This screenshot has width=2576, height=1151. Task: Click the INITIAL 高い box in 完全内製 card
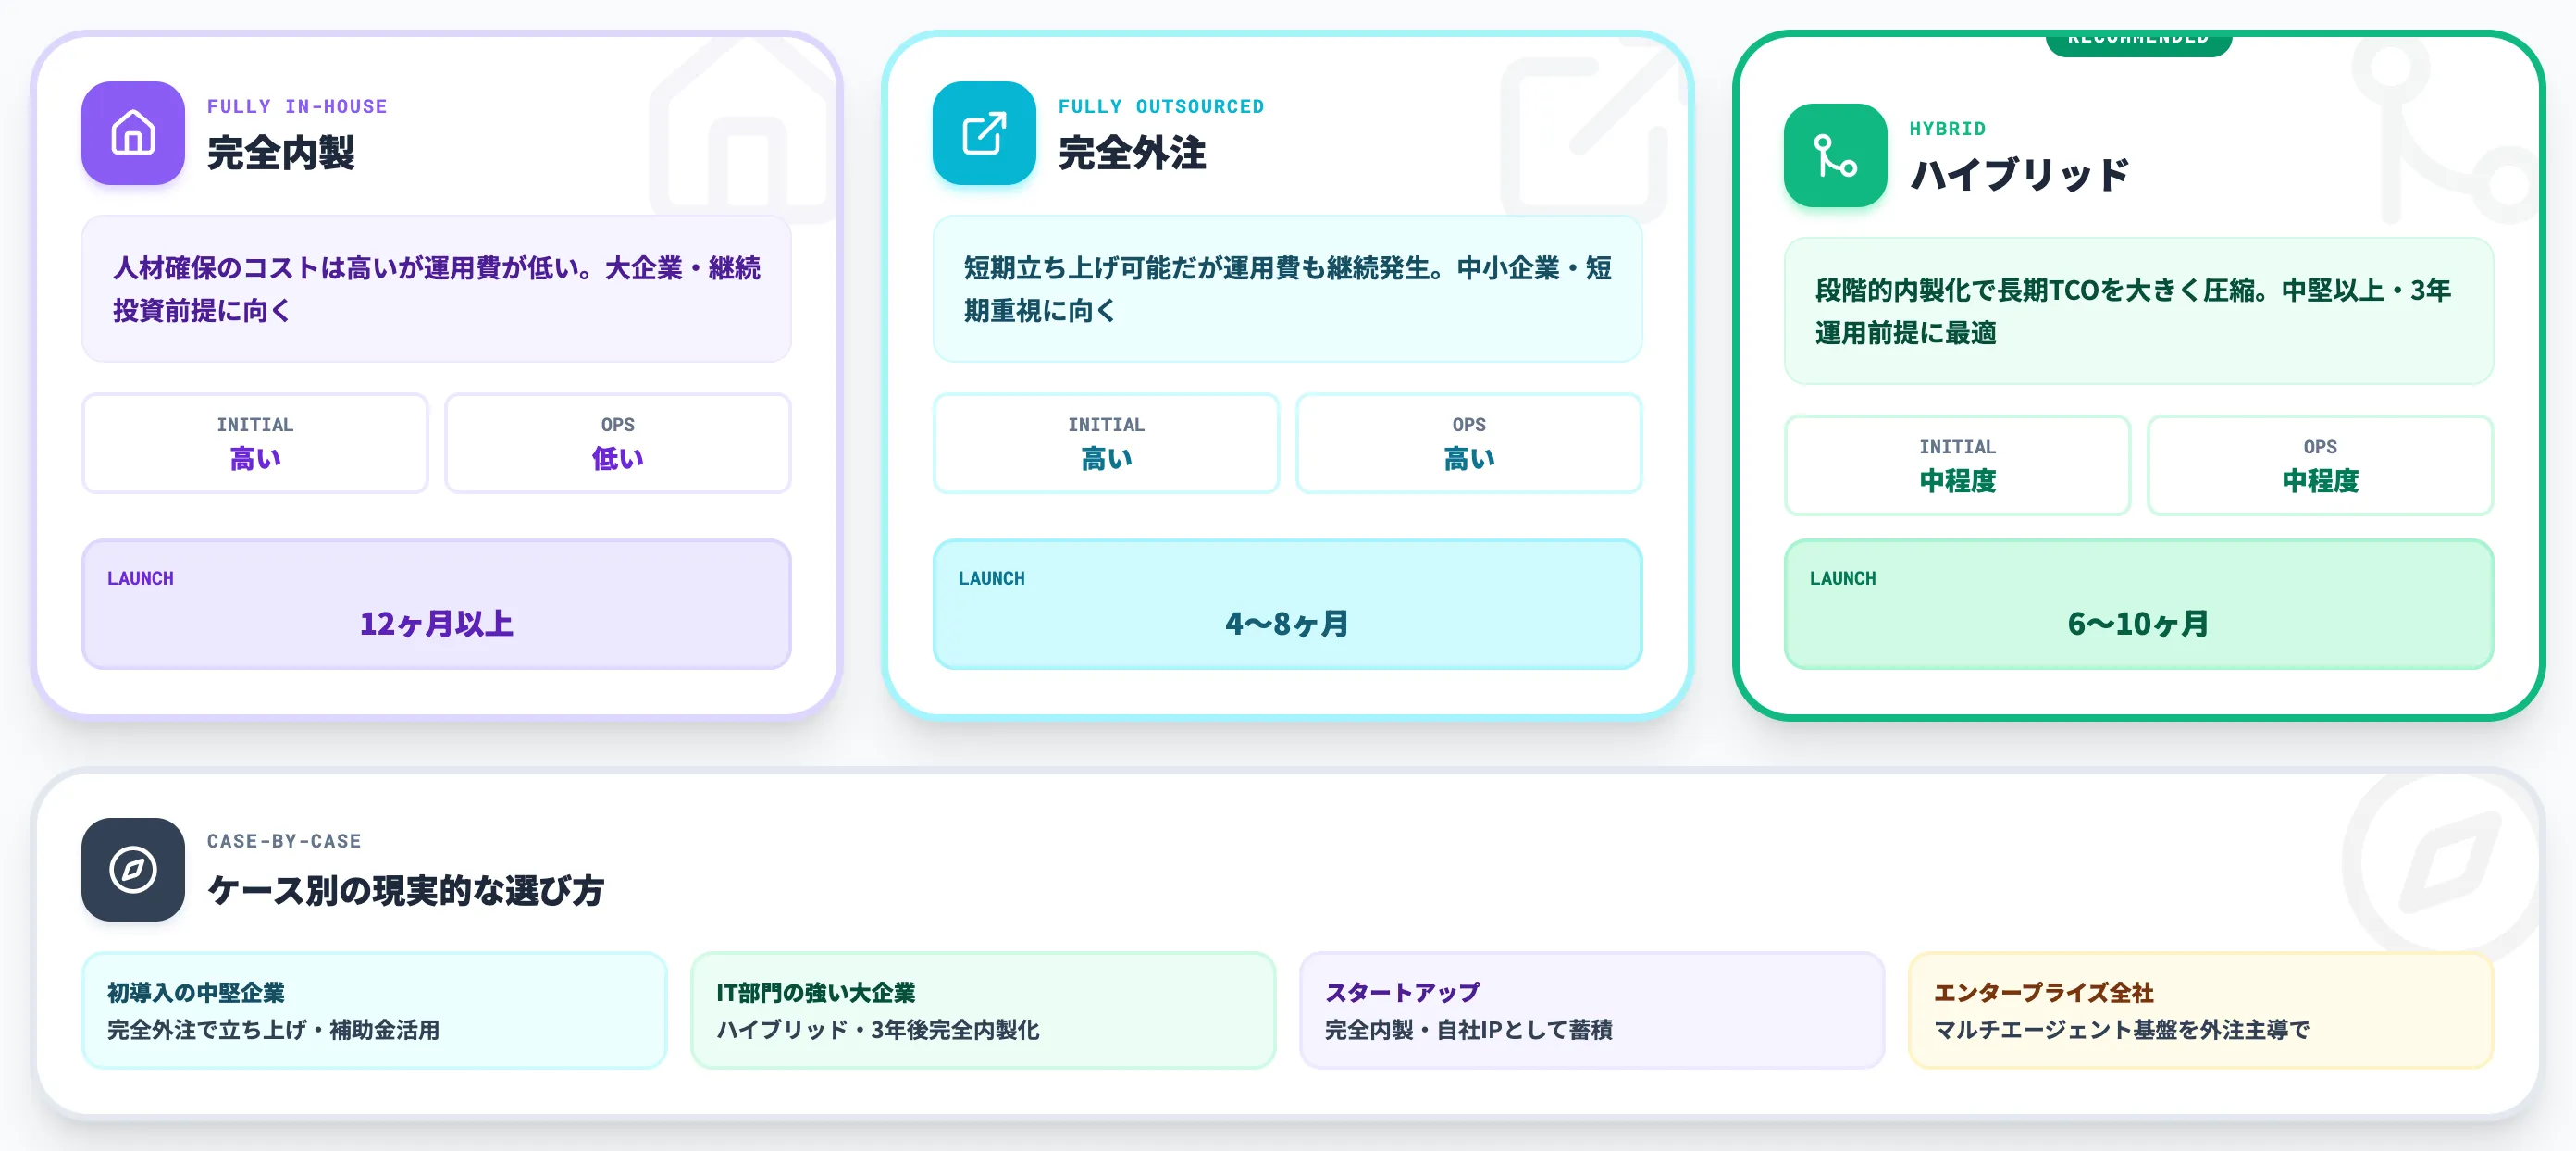pos(255,443)
